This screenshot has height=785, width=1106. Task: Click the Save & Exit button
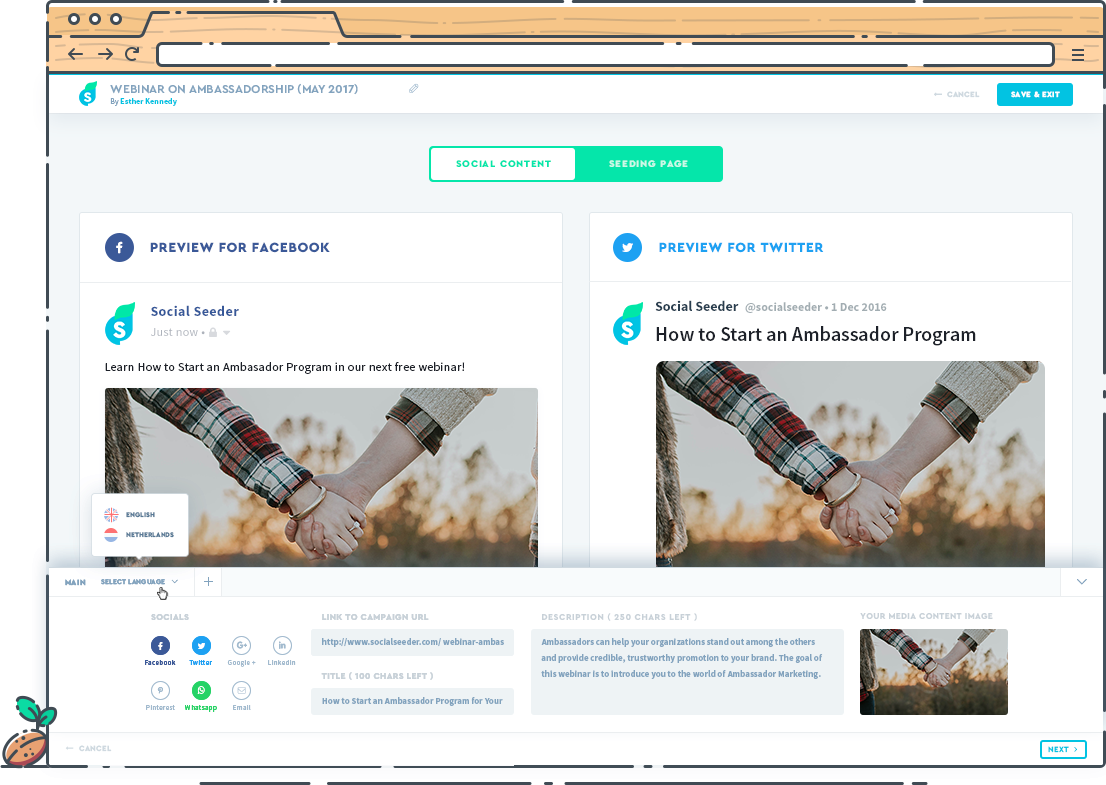coord(1035,94)
